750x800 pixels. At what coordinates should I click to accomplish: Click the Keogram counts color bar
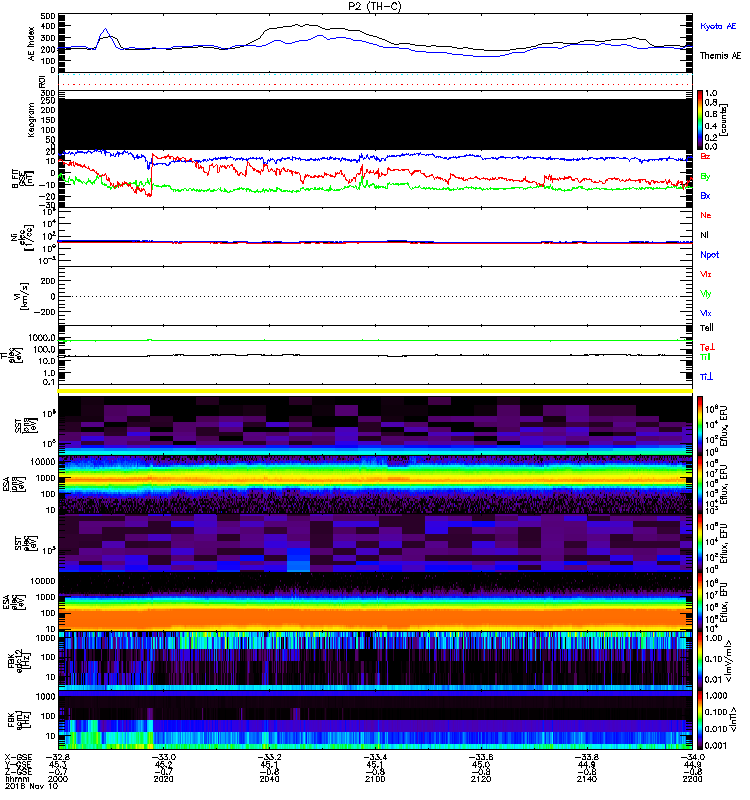click(x=700, y=120)
